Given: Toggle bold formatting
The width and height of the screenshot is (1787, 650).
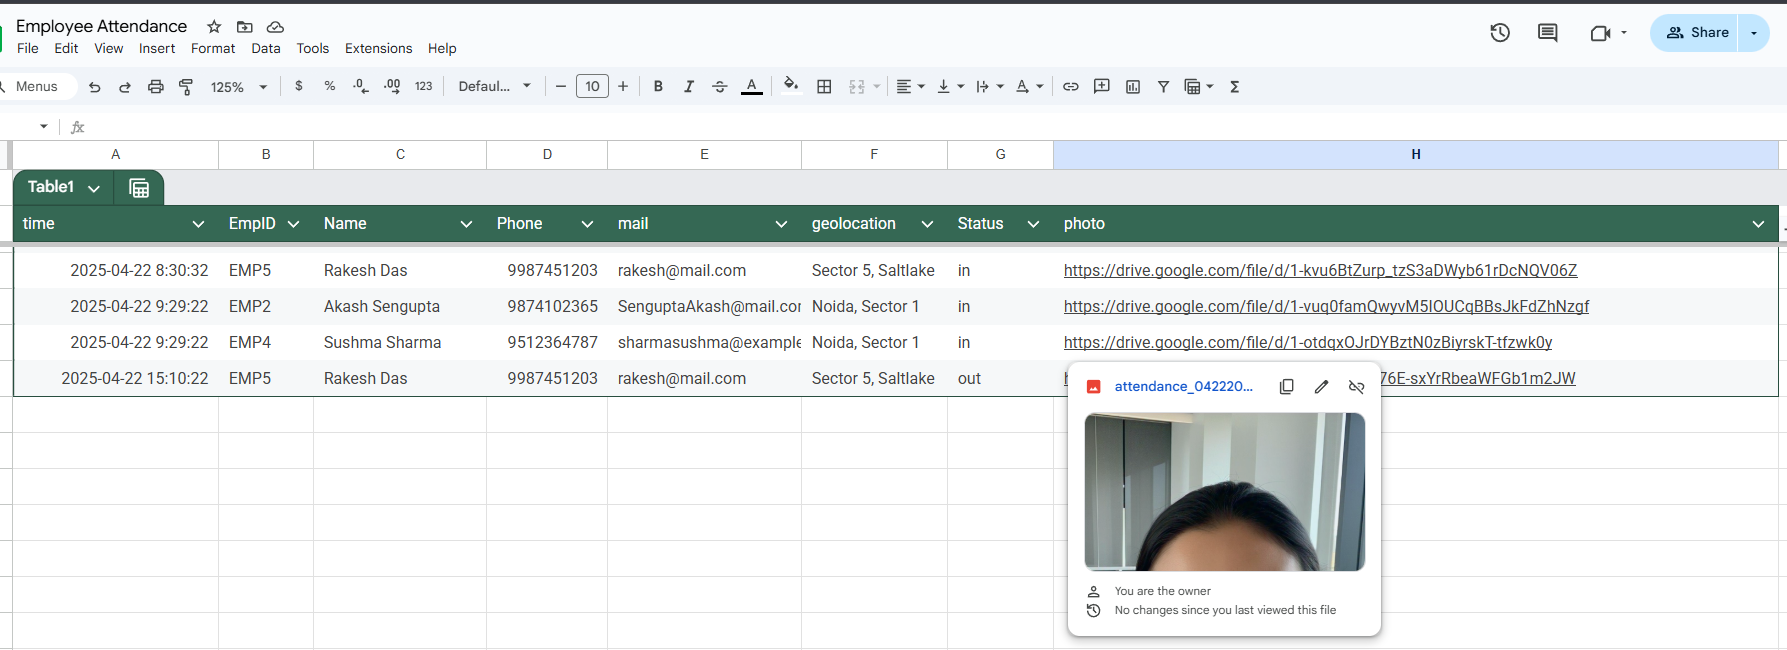Looking at the screenshot, I should (658, 87).
